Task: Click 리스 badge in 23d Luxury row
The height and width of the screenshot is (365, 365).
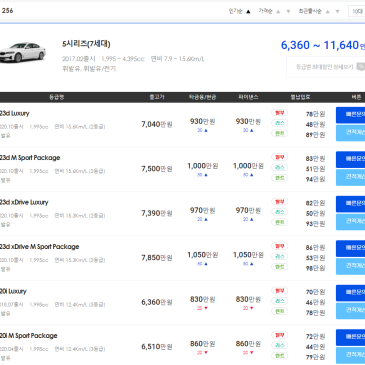Action: pos(279,123)
